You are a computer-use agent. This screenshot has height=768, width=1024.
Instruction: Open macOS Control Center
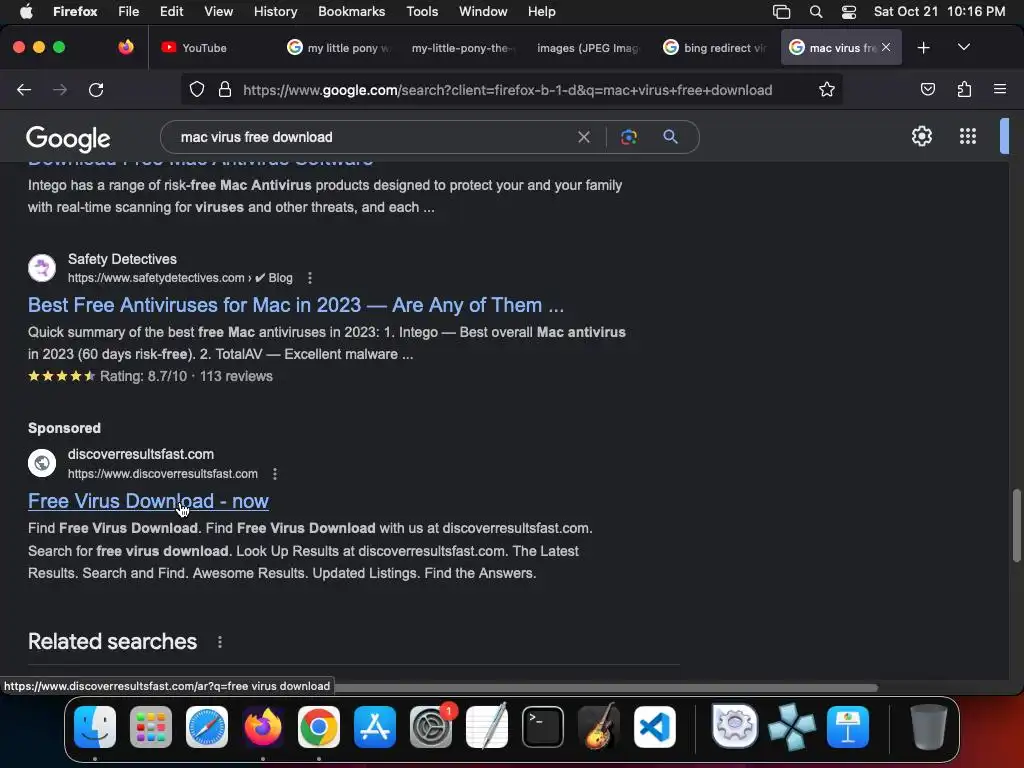pyautogui.click(x=848, y=12)
